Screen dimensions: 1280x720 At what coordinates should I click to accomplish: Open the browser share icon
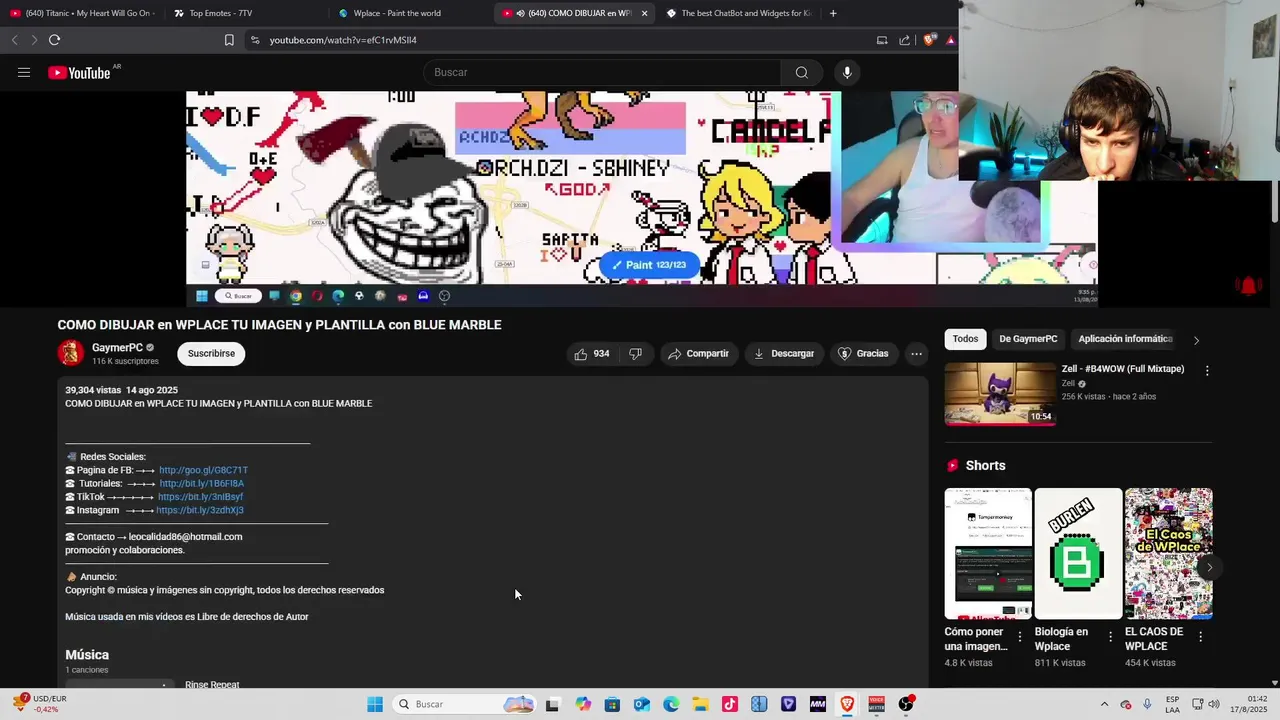905,40
